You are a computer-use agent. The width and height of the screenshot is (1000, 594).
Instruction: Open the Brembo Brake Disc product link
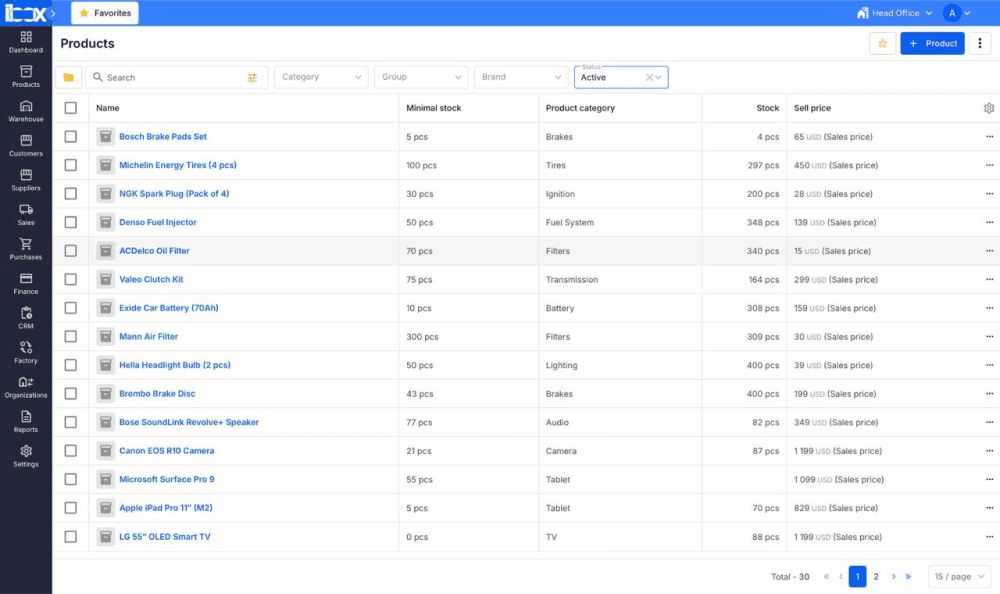157,394
